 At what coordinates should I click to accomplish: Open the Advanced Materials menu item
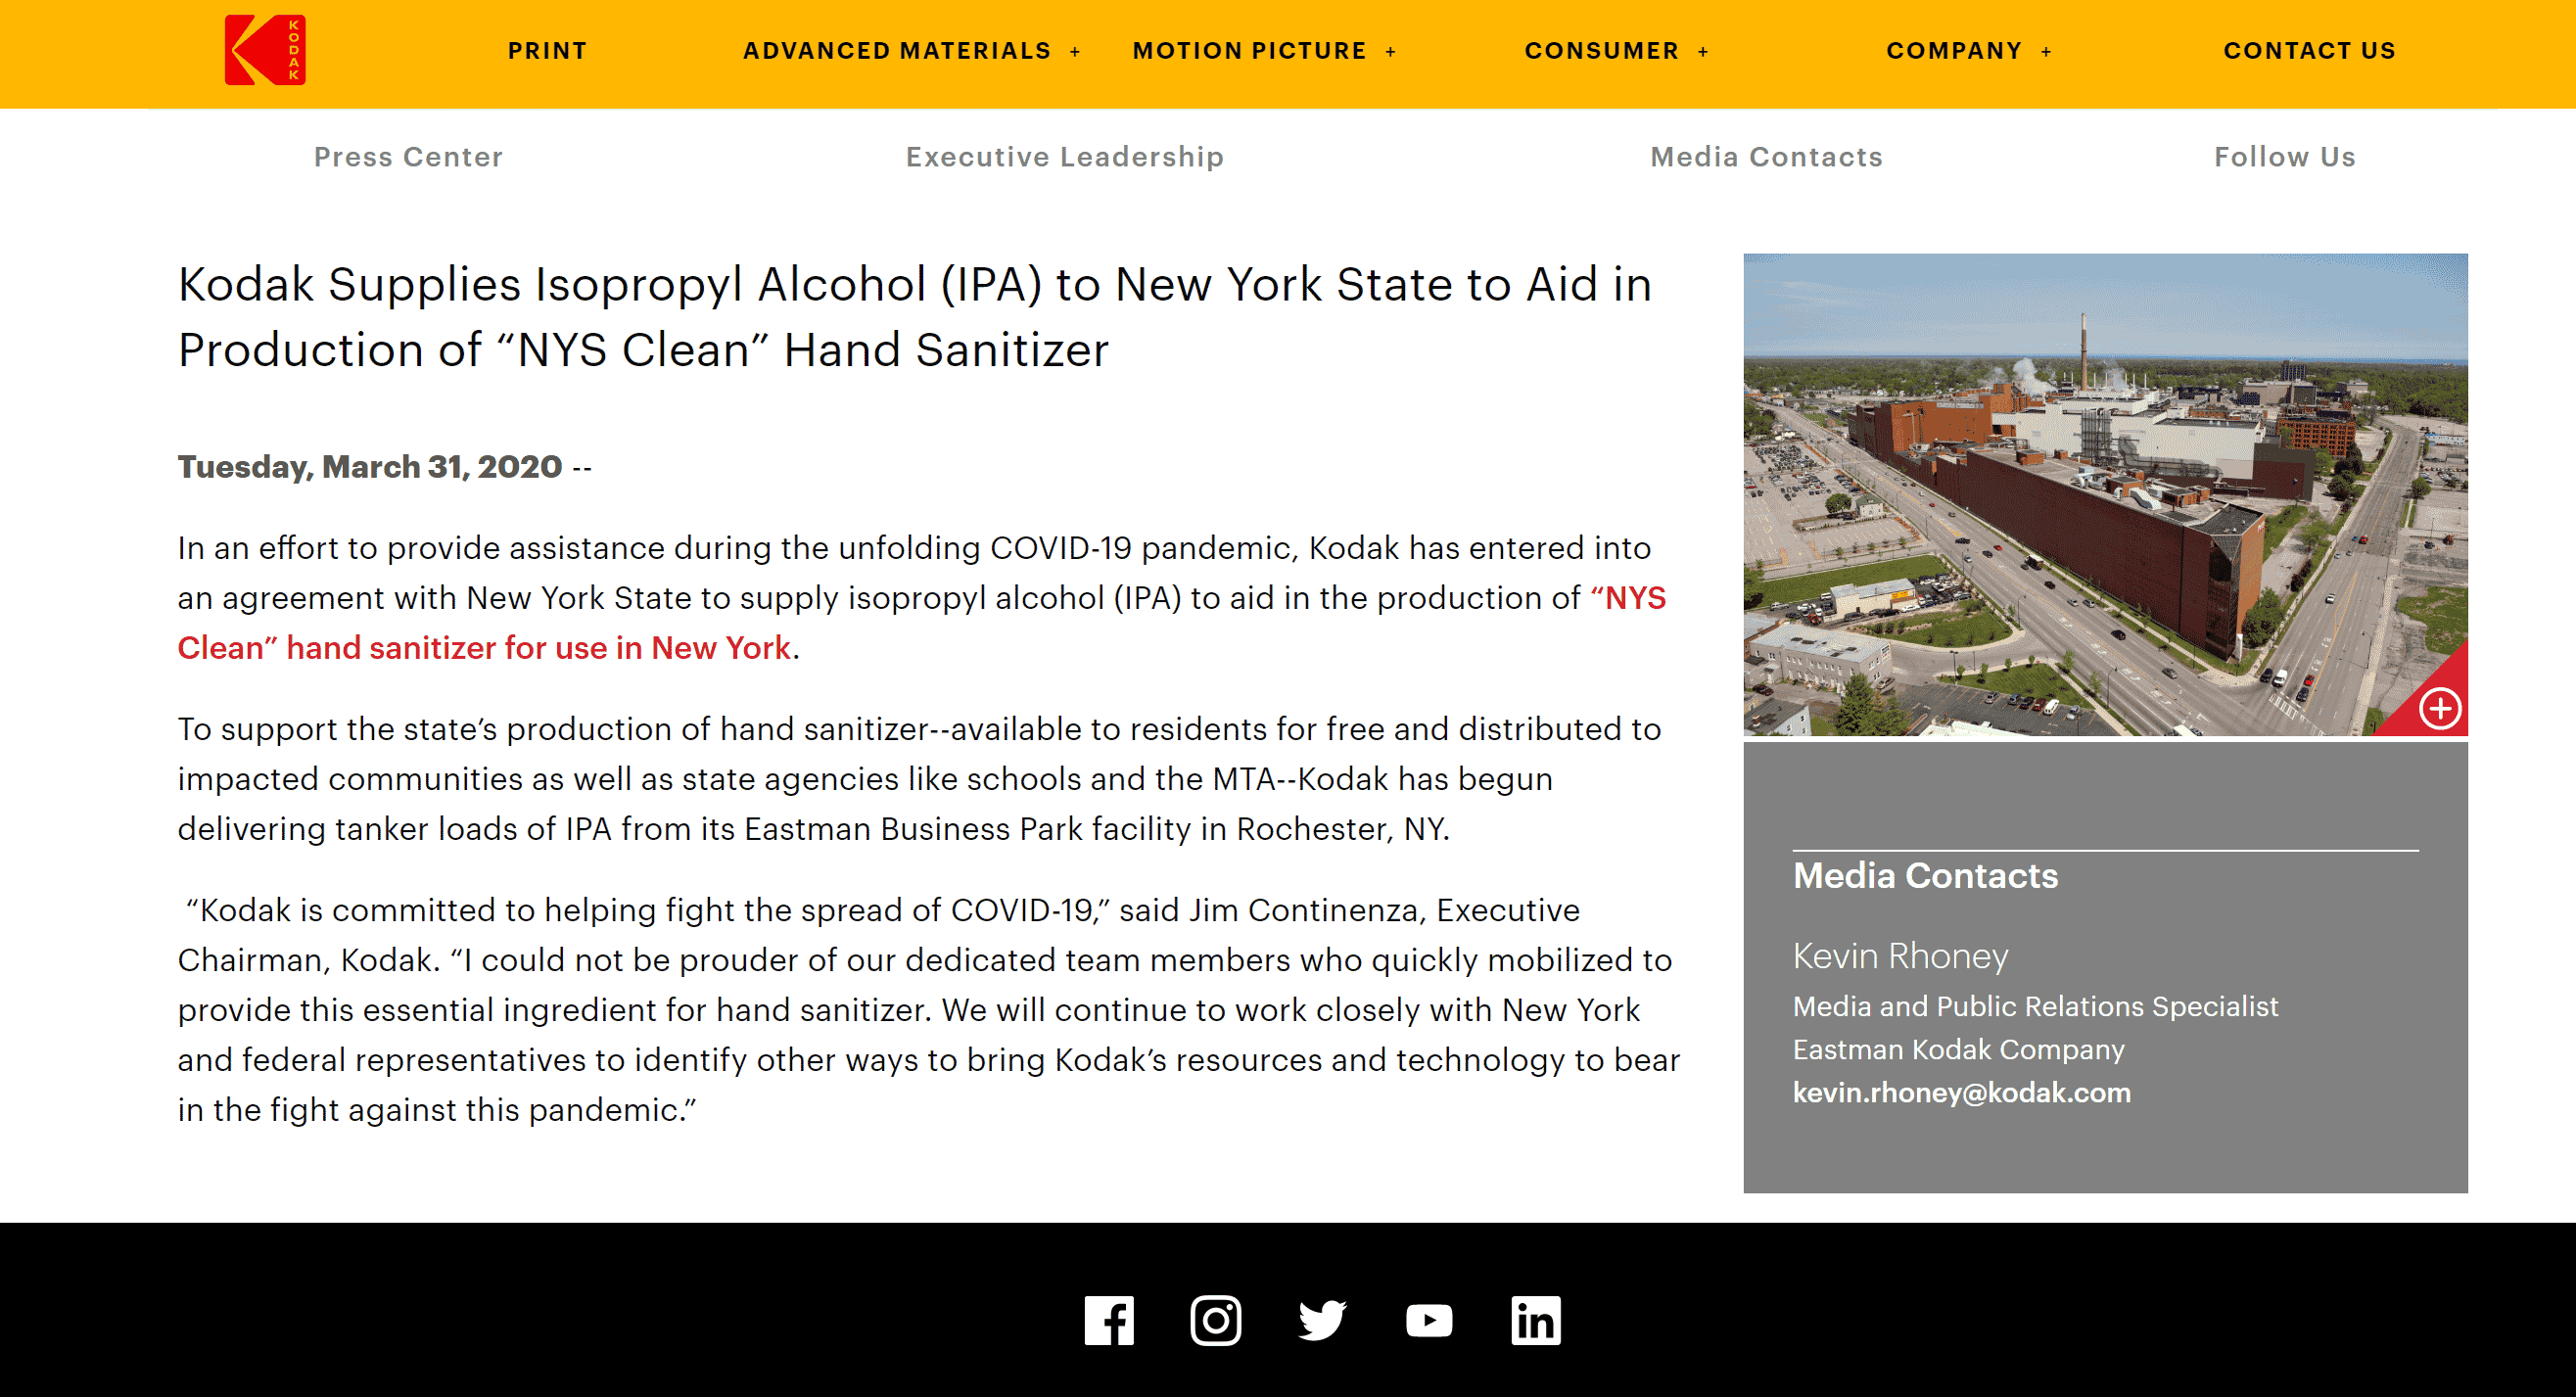897,51
